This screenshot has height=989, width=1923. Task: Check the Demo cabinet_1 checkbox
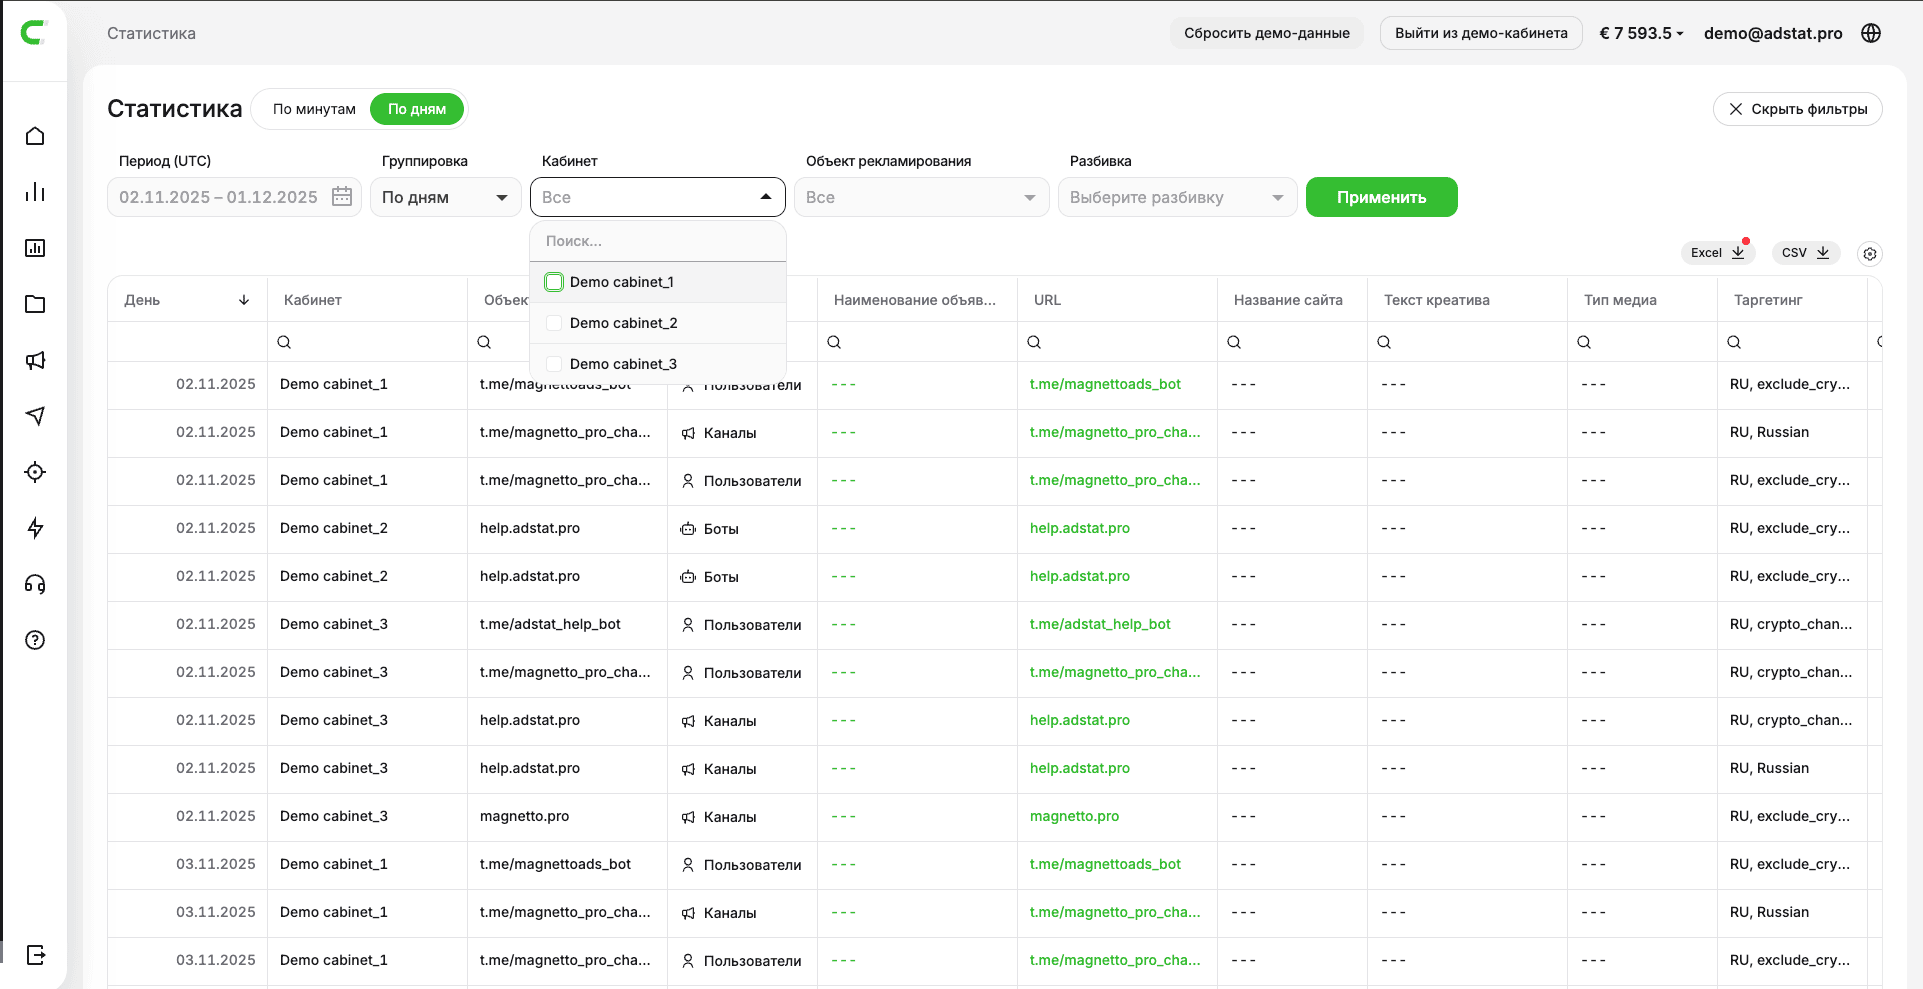(554, 282)
